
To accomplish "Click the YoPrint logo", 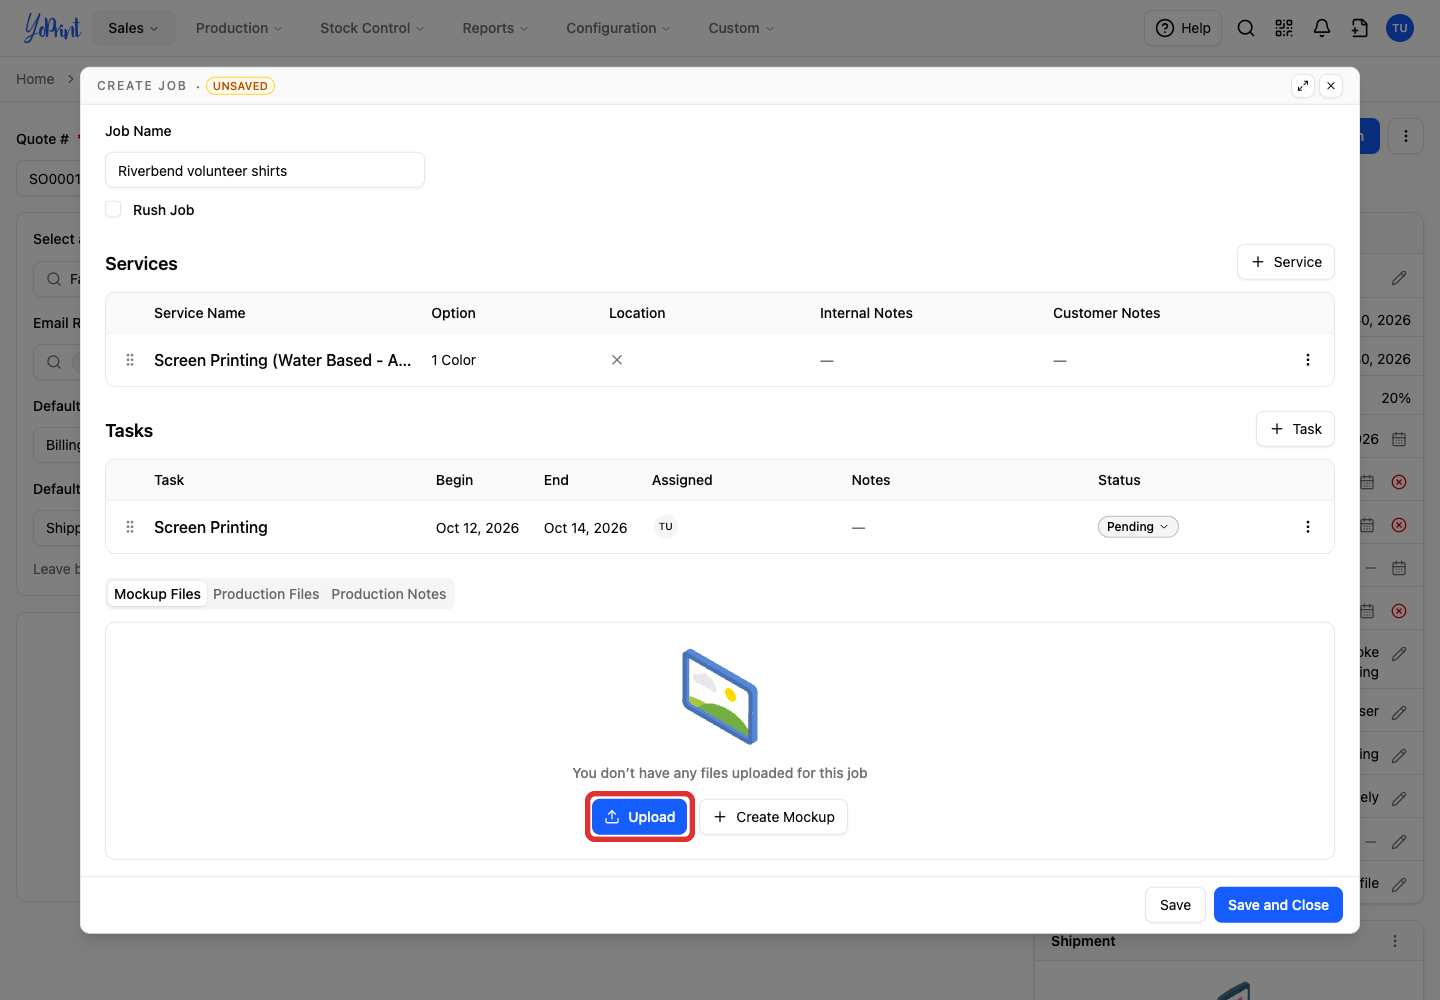I will pos(52,28).
